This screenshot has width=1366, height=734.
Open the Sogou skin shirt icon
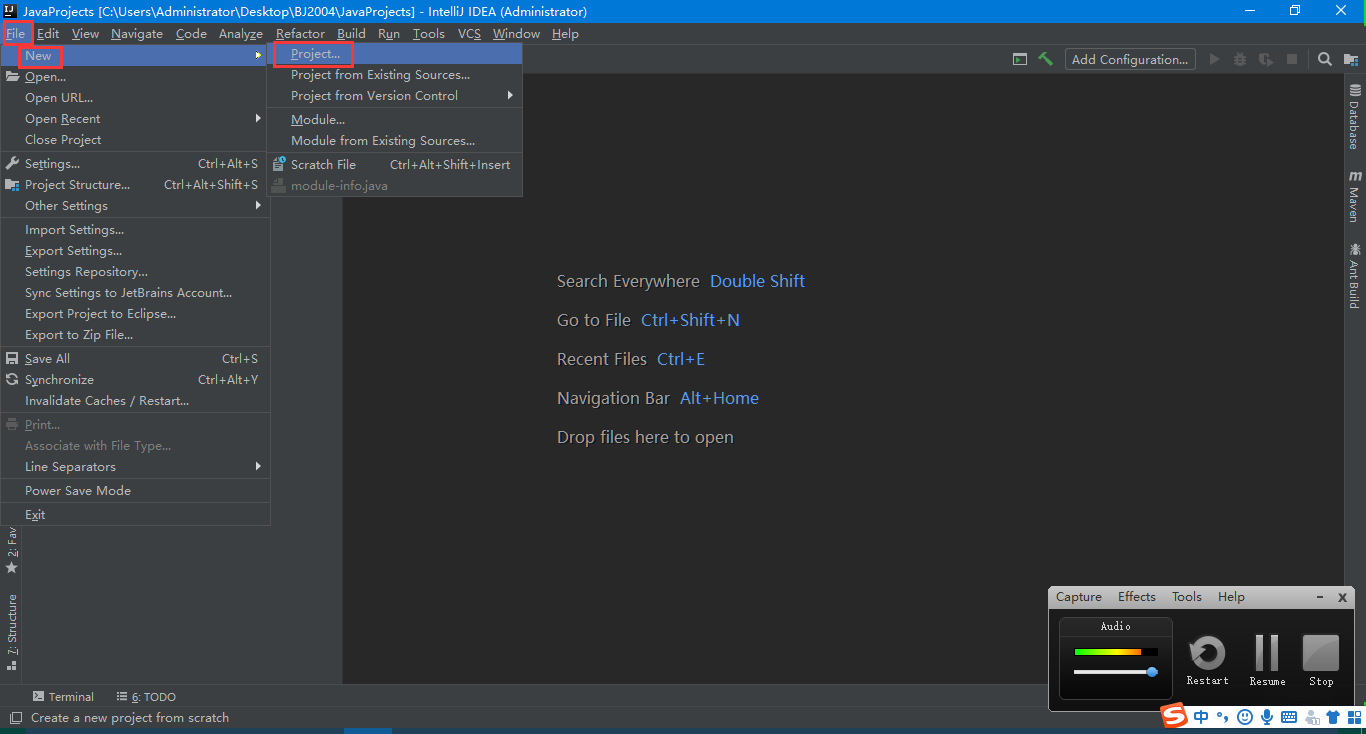click(x=1333, y=717)
